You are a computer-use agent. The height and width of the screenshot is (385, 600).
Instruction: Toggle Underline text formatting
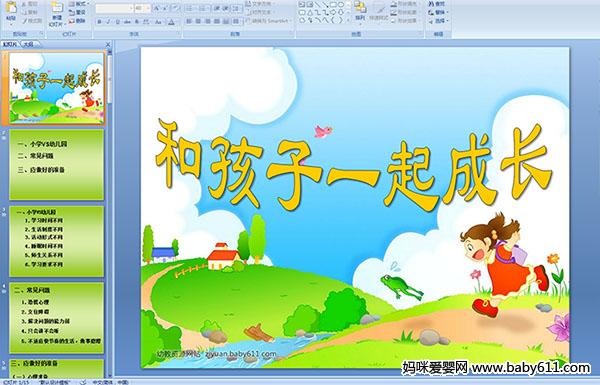(x=117, y=22)
